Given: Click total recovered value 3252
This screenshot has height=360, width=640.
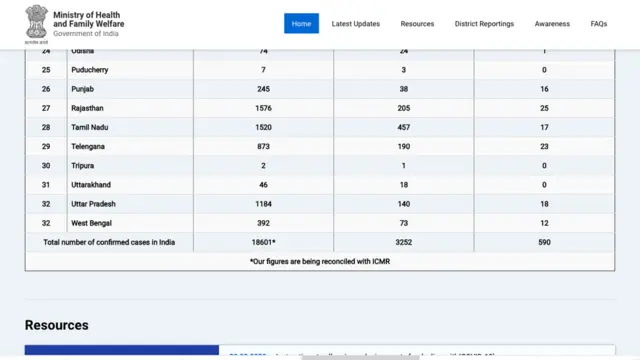Looking at the screenshot, I should (404, 242).
